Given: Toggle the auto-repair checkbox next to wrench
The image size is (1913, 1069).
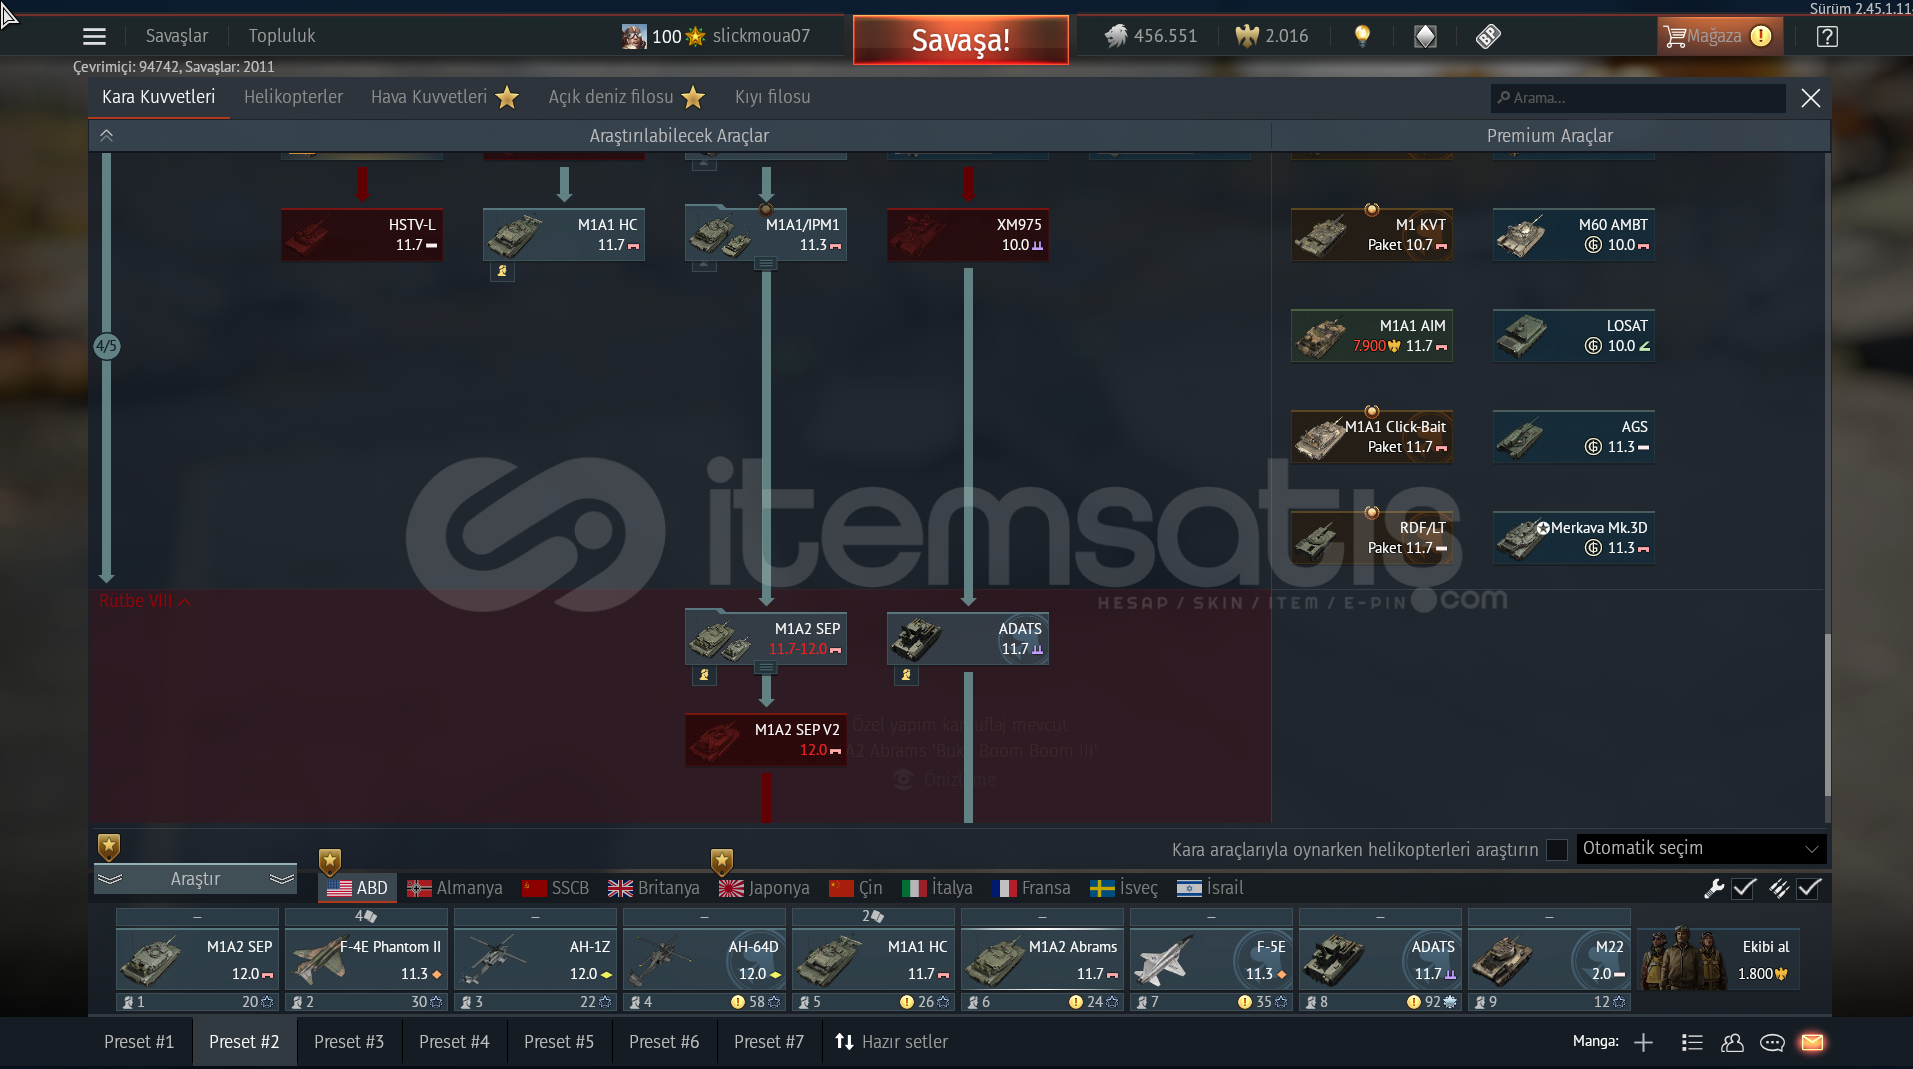Looking at the screenshot, I should pyautogui.click(x=1744, y=888).
